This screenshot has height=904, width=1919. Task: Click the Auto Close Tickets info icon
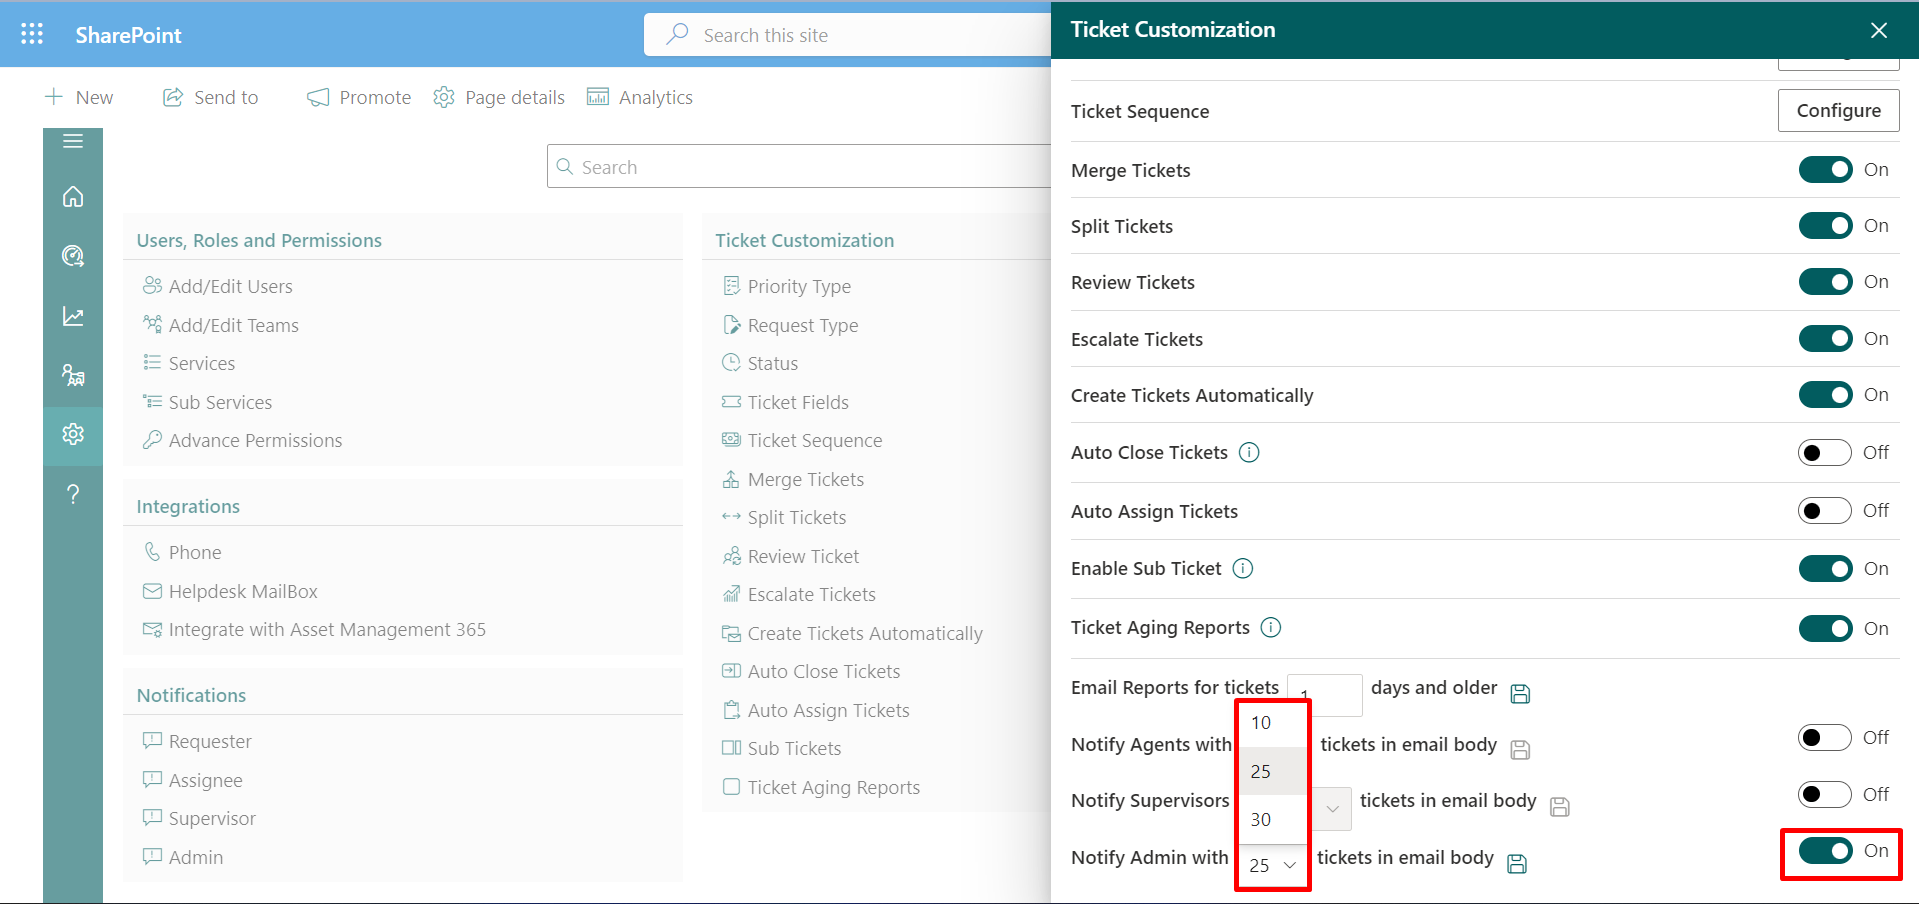tap(1249, 452)
